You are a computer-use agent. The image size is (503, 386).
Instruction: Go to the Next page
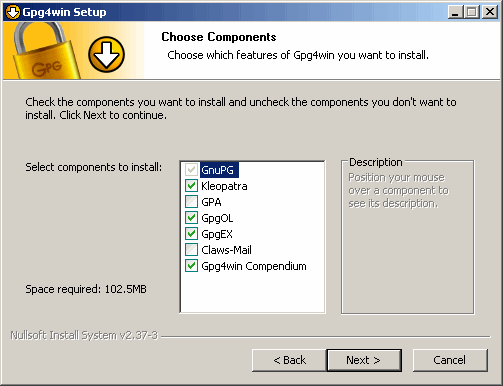(x=364, y=360)
